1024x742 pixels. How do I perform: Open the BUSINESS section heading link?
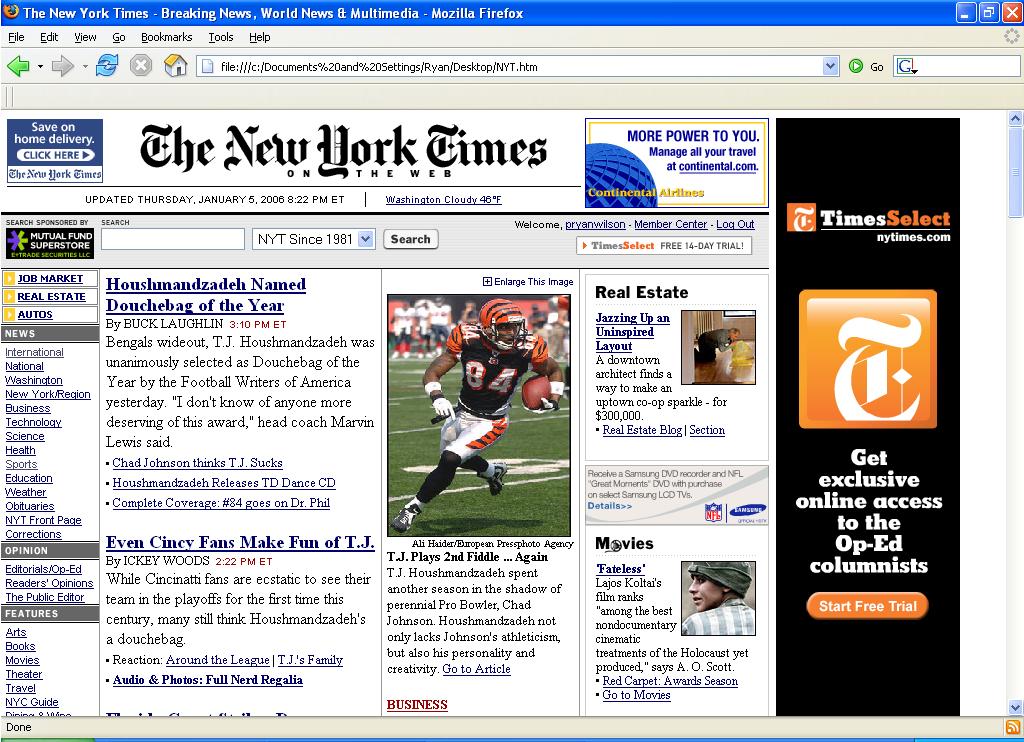point(417,705)
